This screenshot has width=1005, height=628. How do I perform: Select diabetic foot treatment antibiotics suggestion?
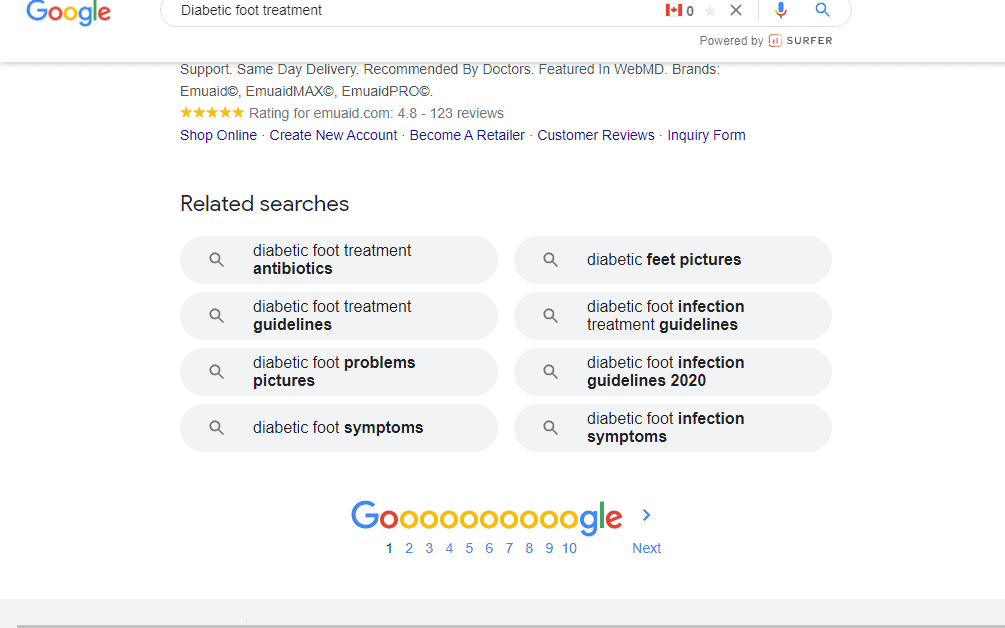click(x=338, y=260)
